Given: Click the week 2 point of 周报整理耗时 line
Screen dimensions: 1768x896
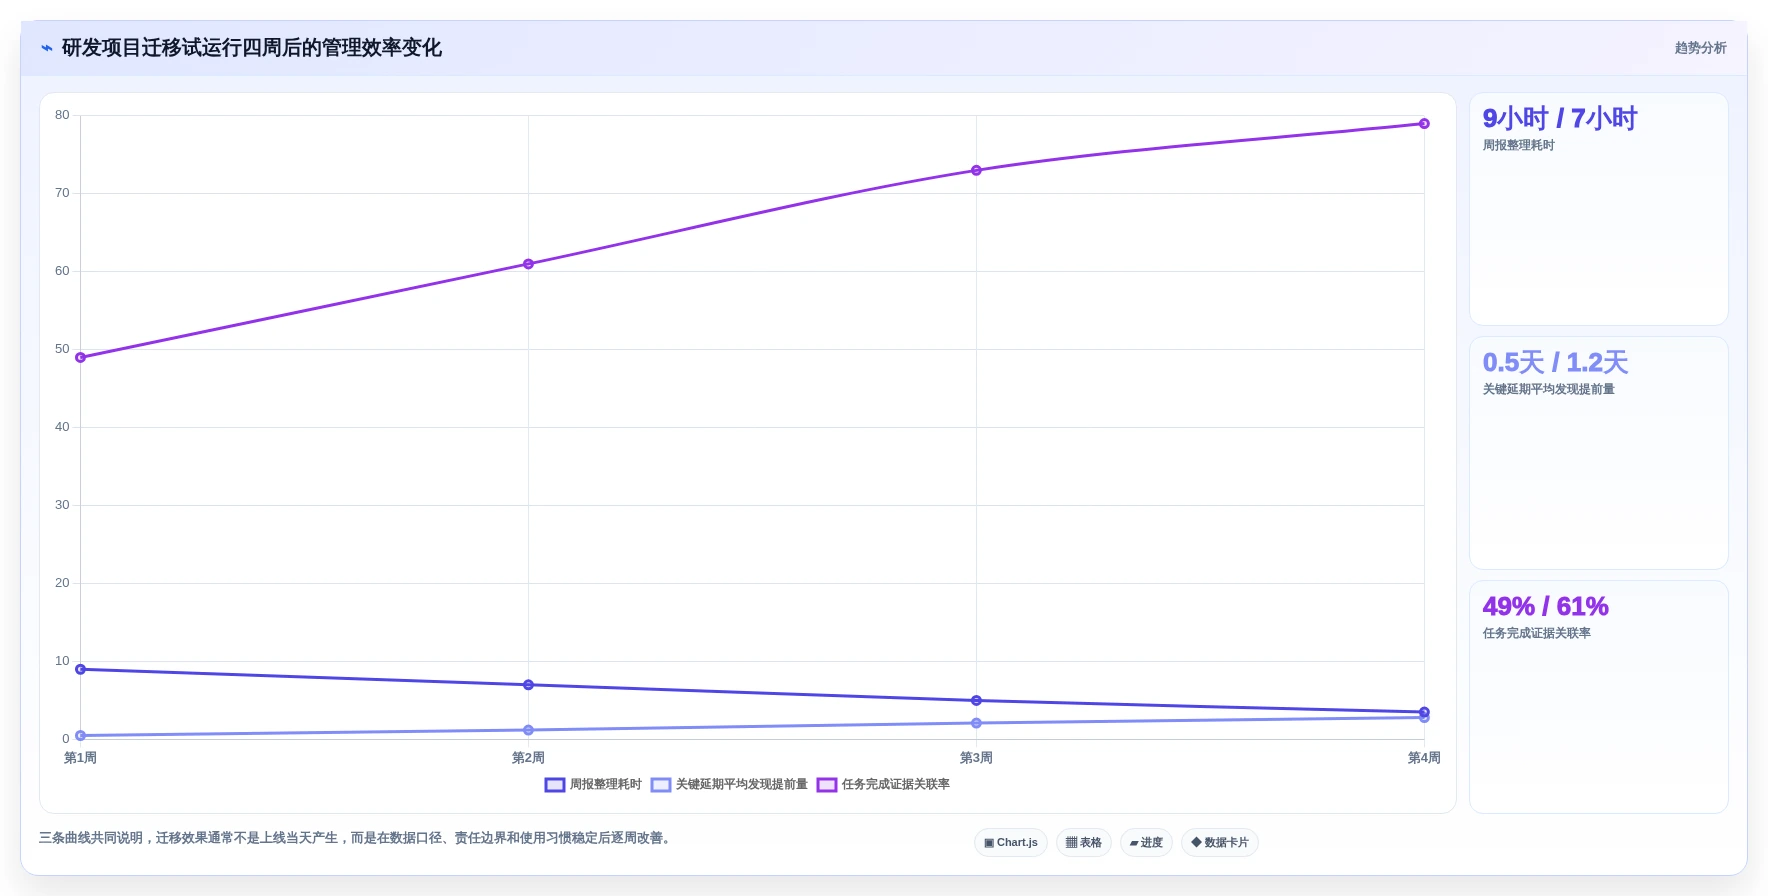Looking at the screenshot, I should tap(529, 685).
